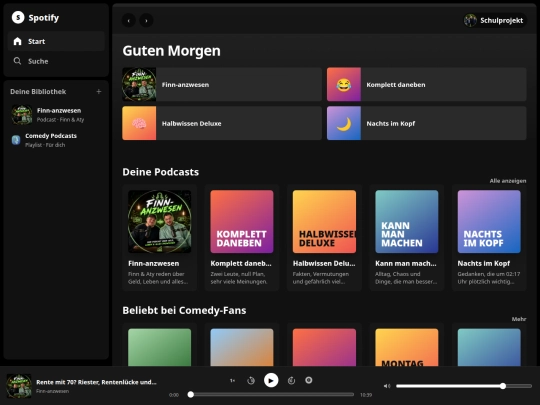540x405 pixels.
Task: Open Kann man machen podcast card
Action: [x=407, y=238]
